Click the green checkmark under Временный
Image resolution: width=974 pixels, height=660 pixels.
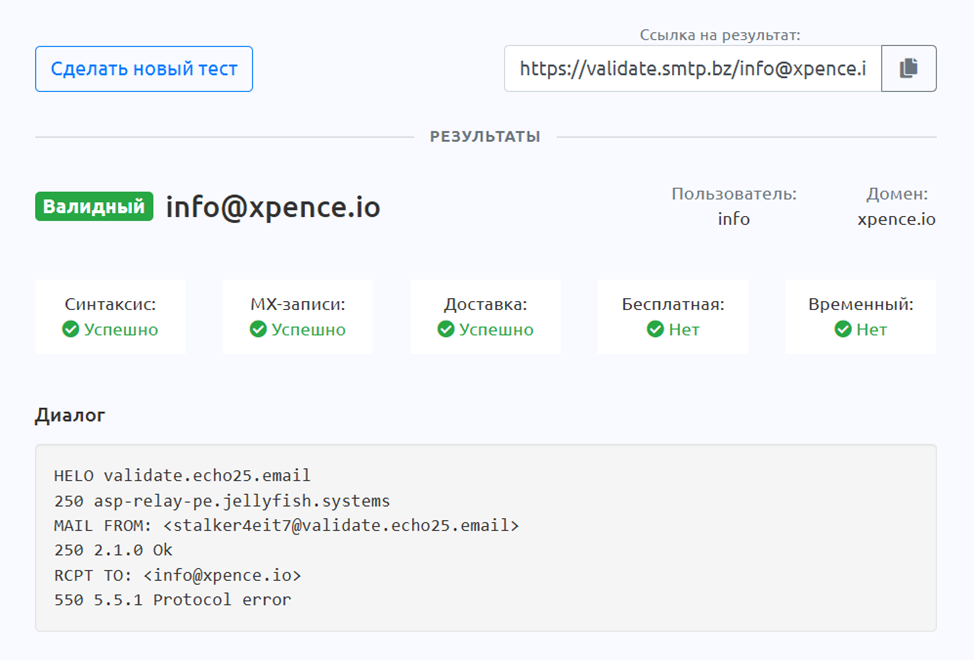[x=843, y=330]
